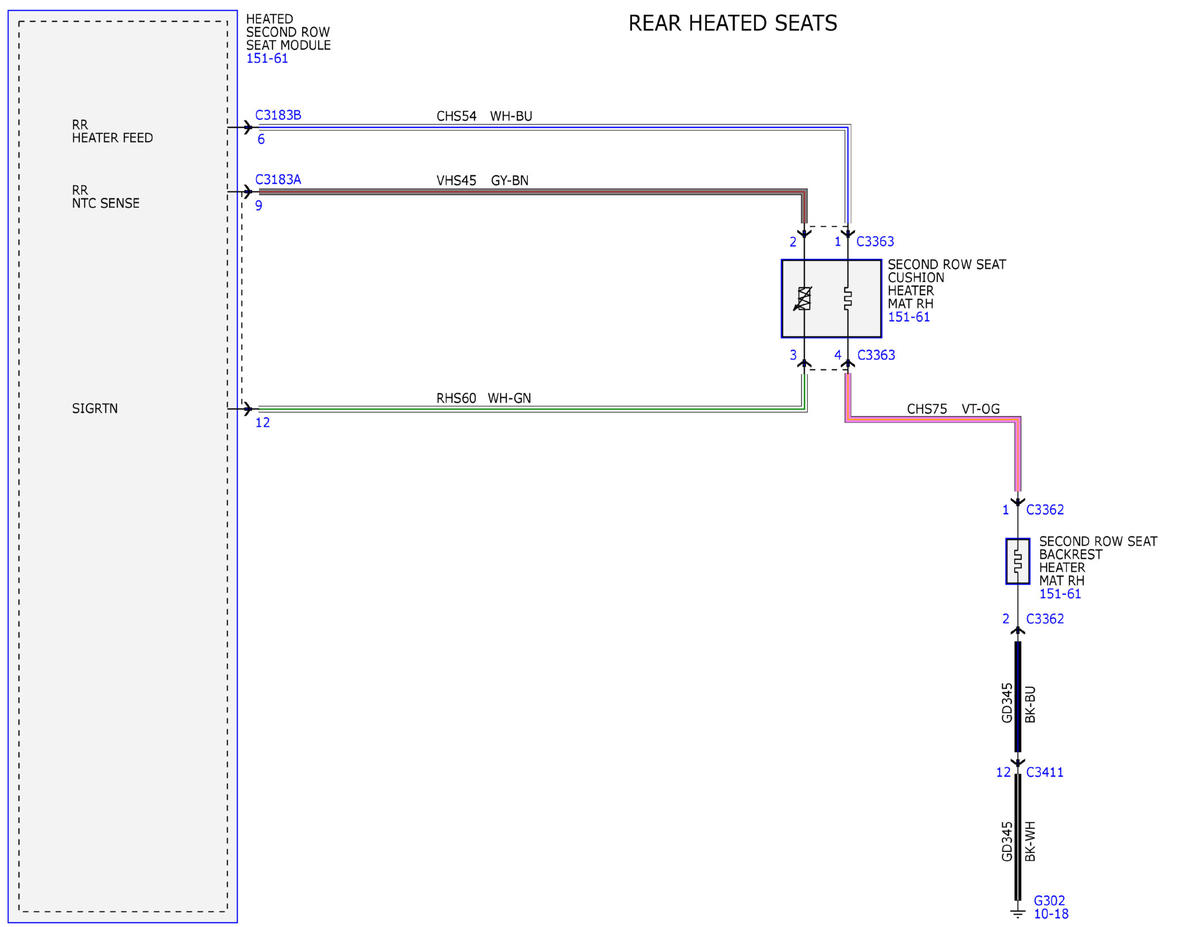Click connector arrow at C3411 pin 12
The image size is (1200, 927).
[x=1018, y=765]
